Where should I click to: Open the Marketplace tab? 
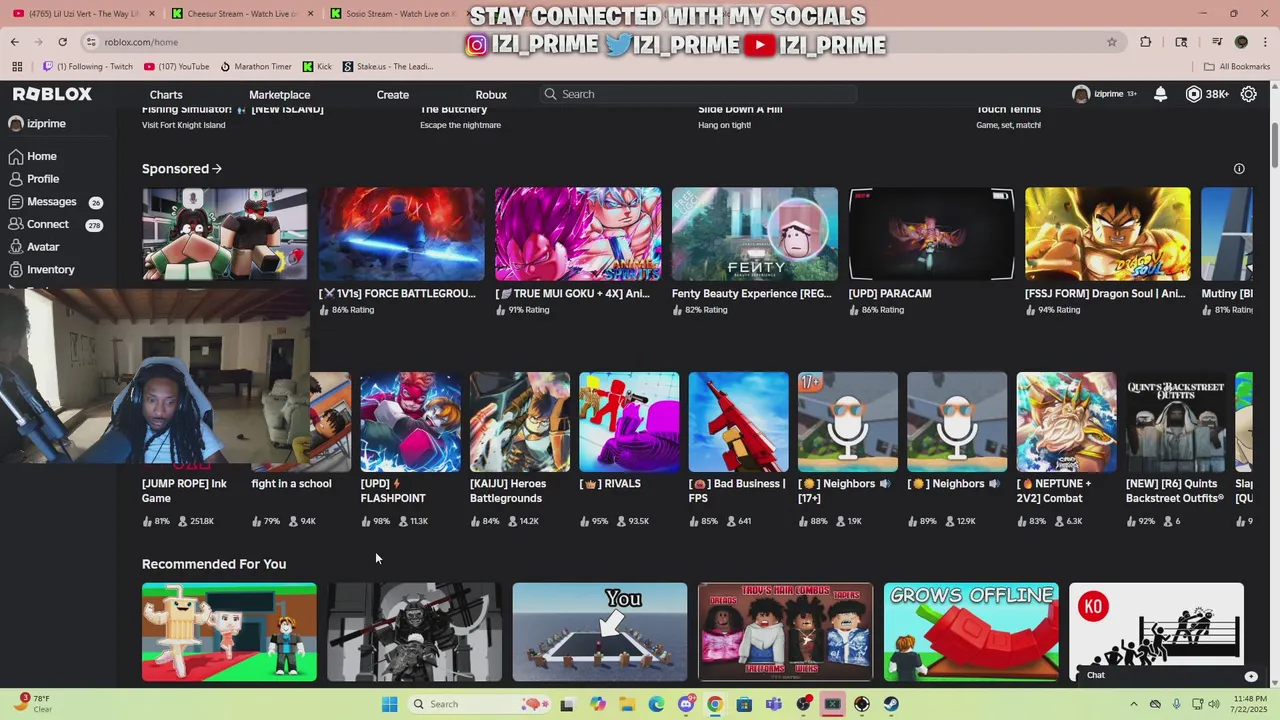coord(280,95)
